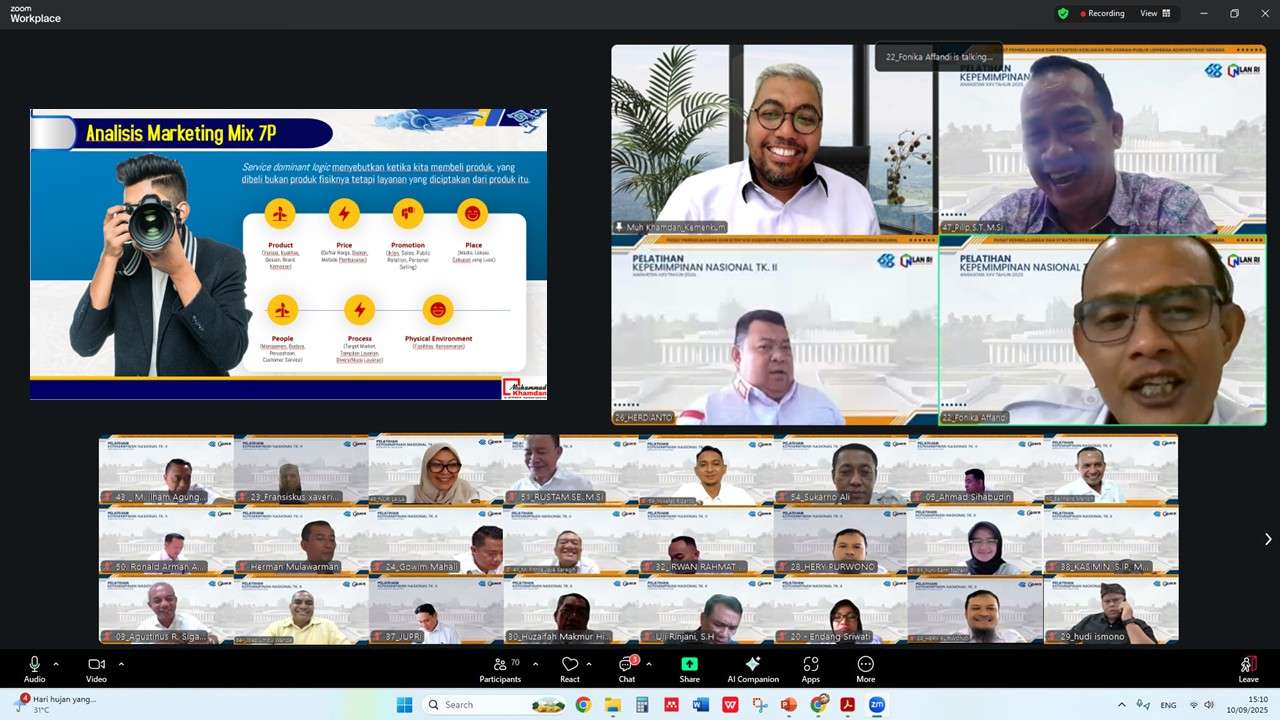Open Calculator from the taskbar
Viewport: 1280px width, 720px height.
(x=642, y=705)
